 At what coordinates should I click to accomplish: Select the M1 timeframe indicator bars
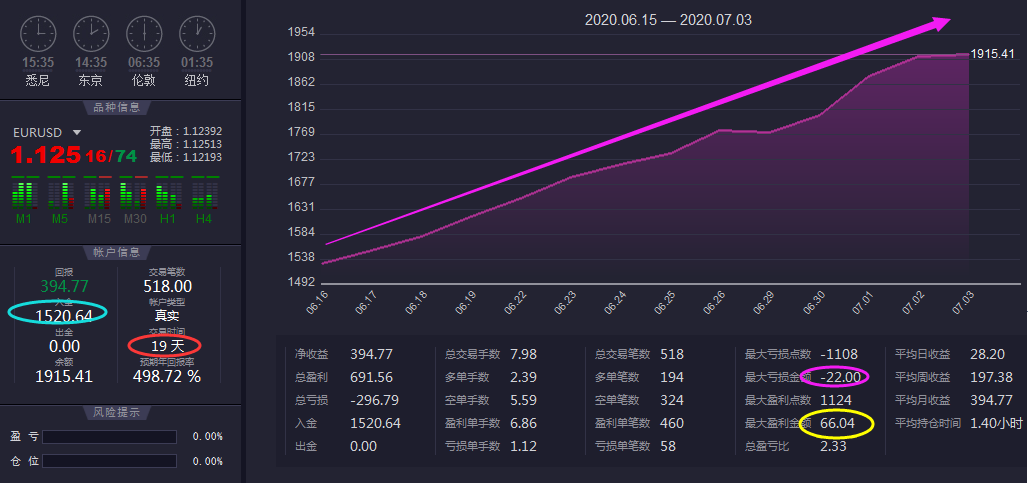(x=24, y=193)
